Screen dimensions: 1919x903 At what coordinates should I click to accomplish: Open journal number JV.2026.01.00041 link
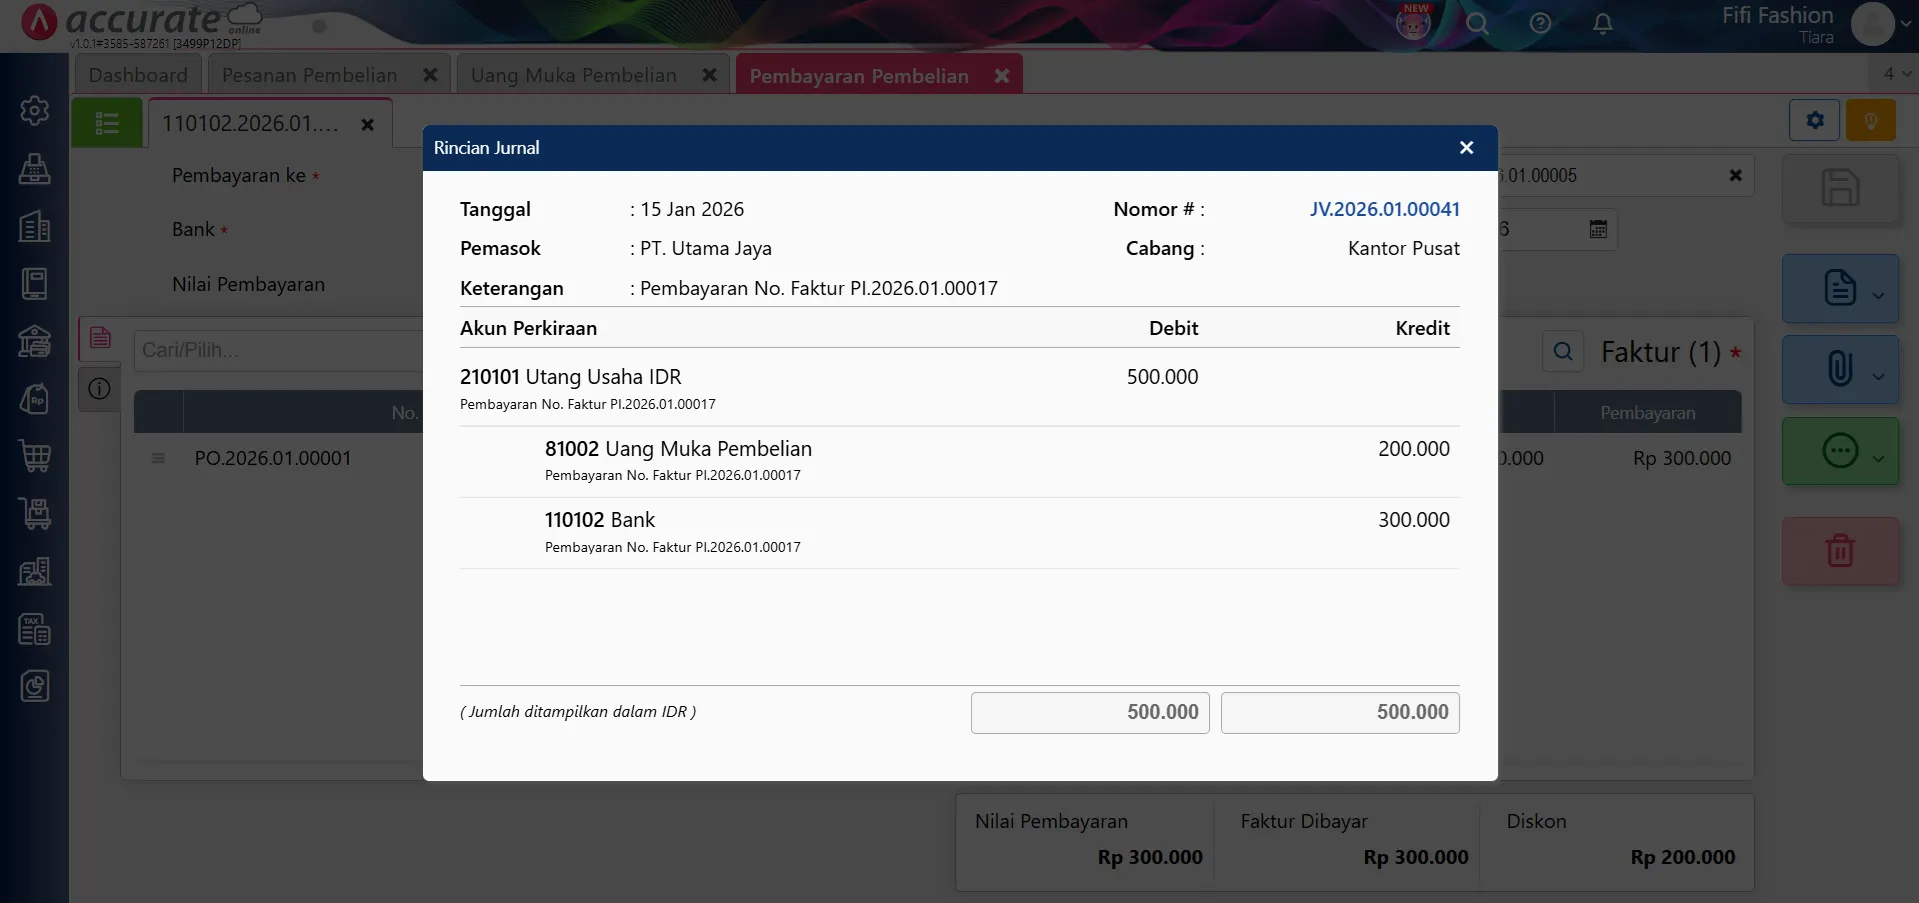coord(1384,209)
